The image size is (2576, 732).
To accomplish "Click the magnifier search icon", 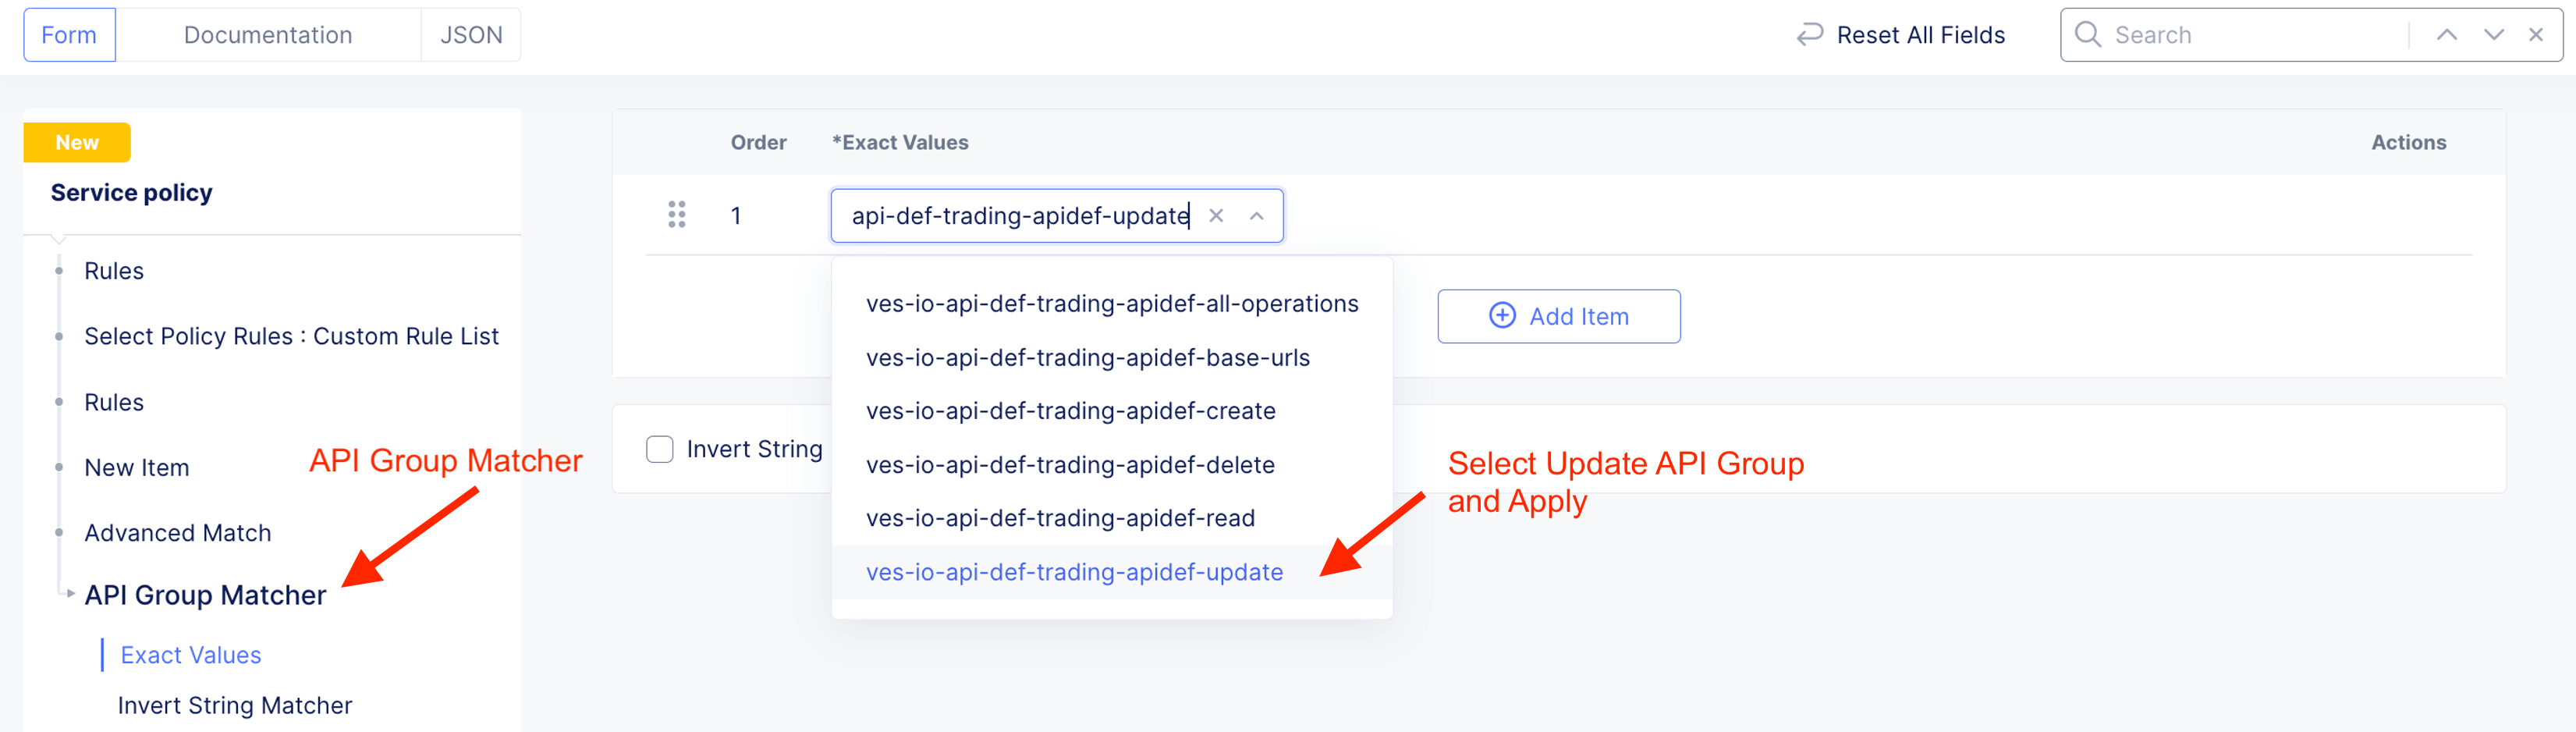I will (x=2087, y=35).
